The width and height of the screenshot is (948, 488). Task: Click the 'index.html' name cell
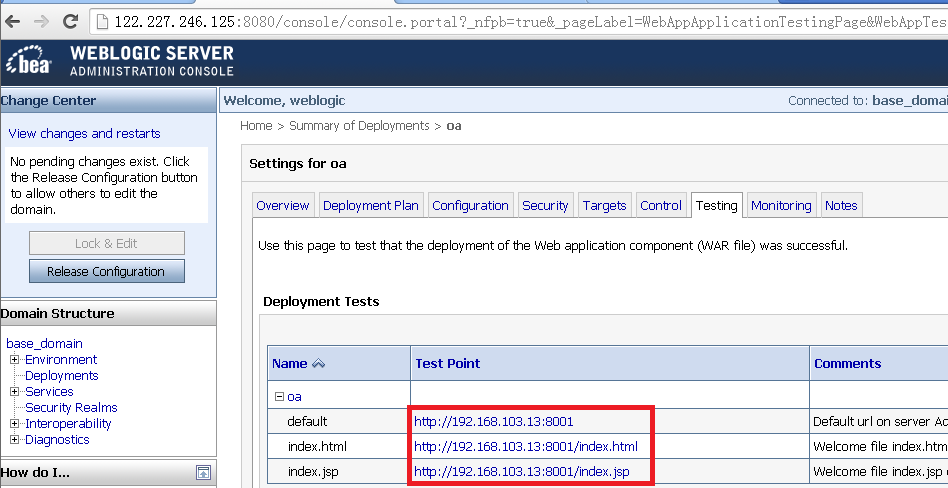pyautogui.click(x=317, y=447)
